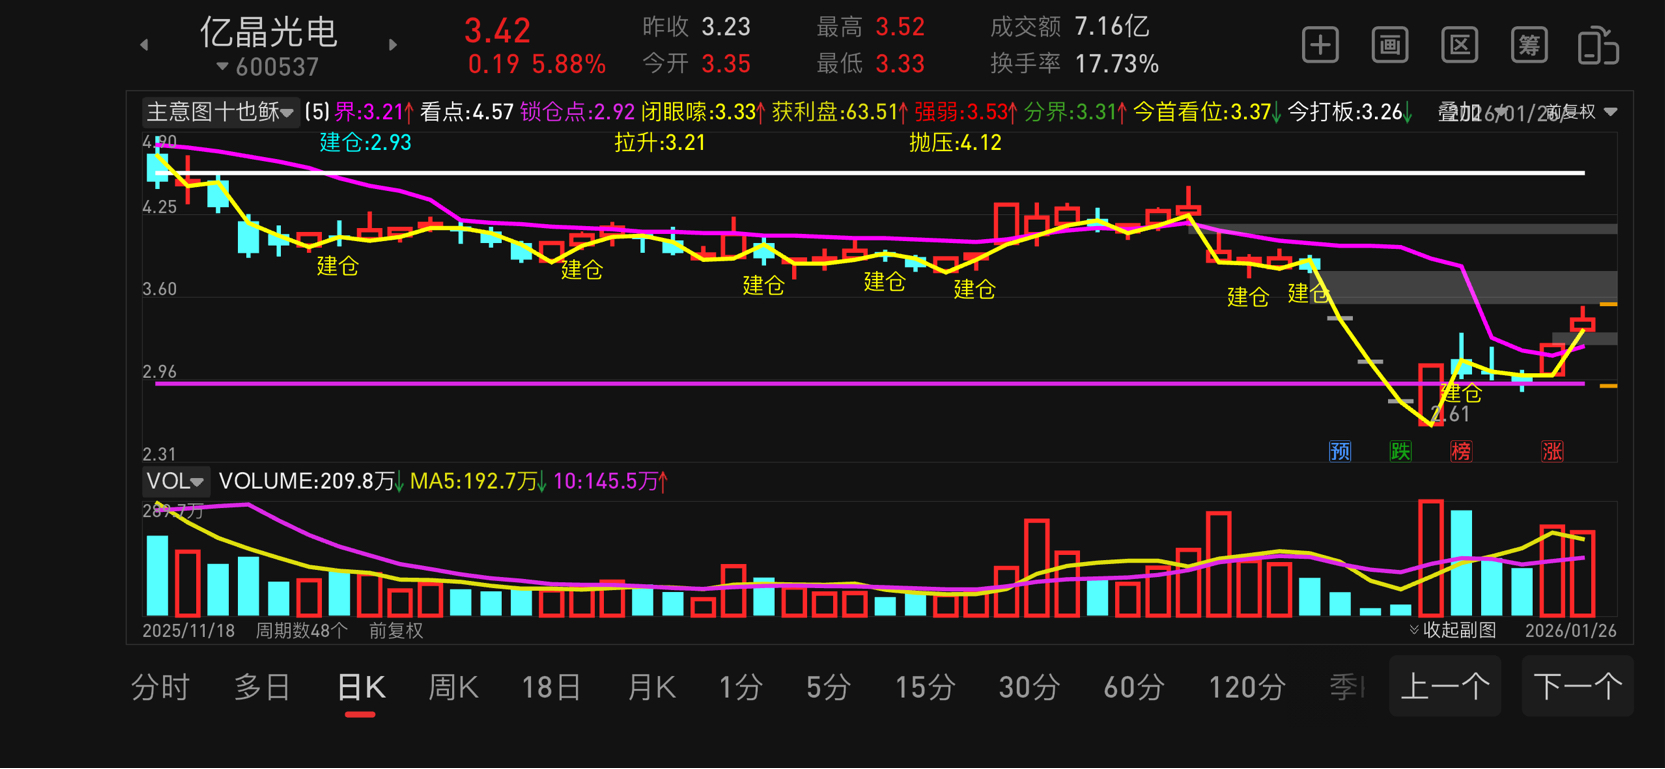Tap the 成交额 7.16亿 value

pos(1070,27)
